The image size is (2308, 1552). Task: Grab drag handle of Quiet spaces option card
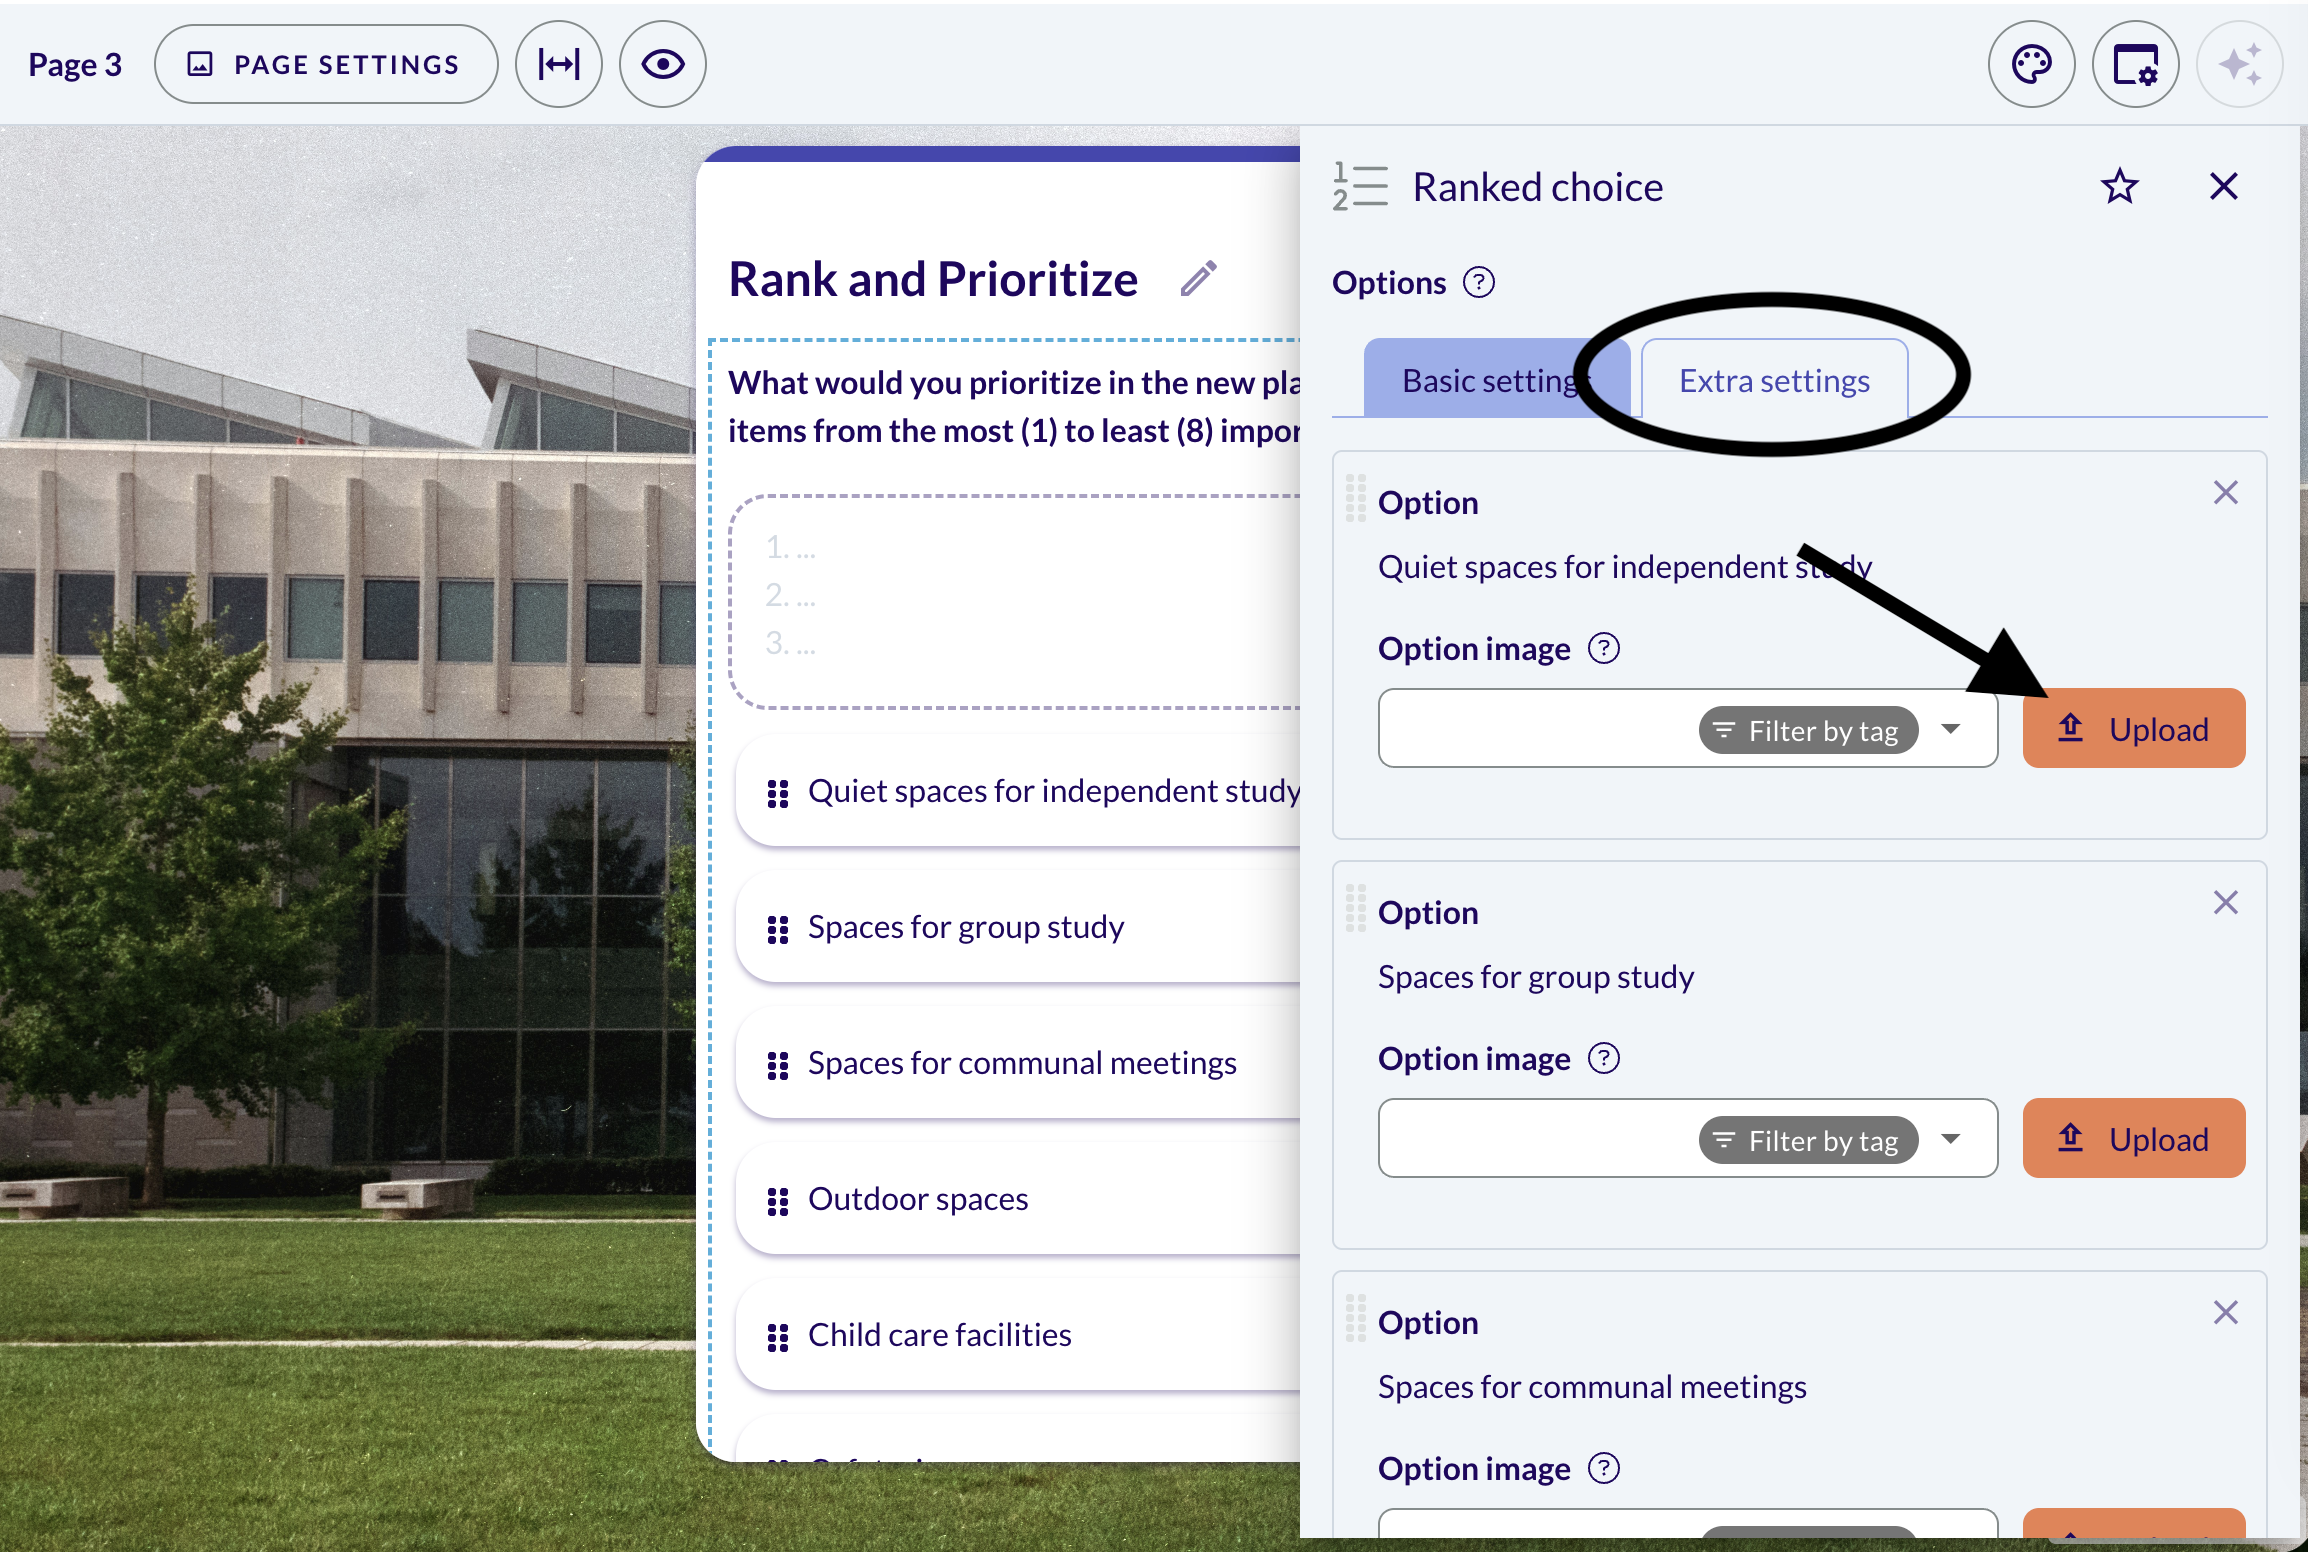[1355, 499]
